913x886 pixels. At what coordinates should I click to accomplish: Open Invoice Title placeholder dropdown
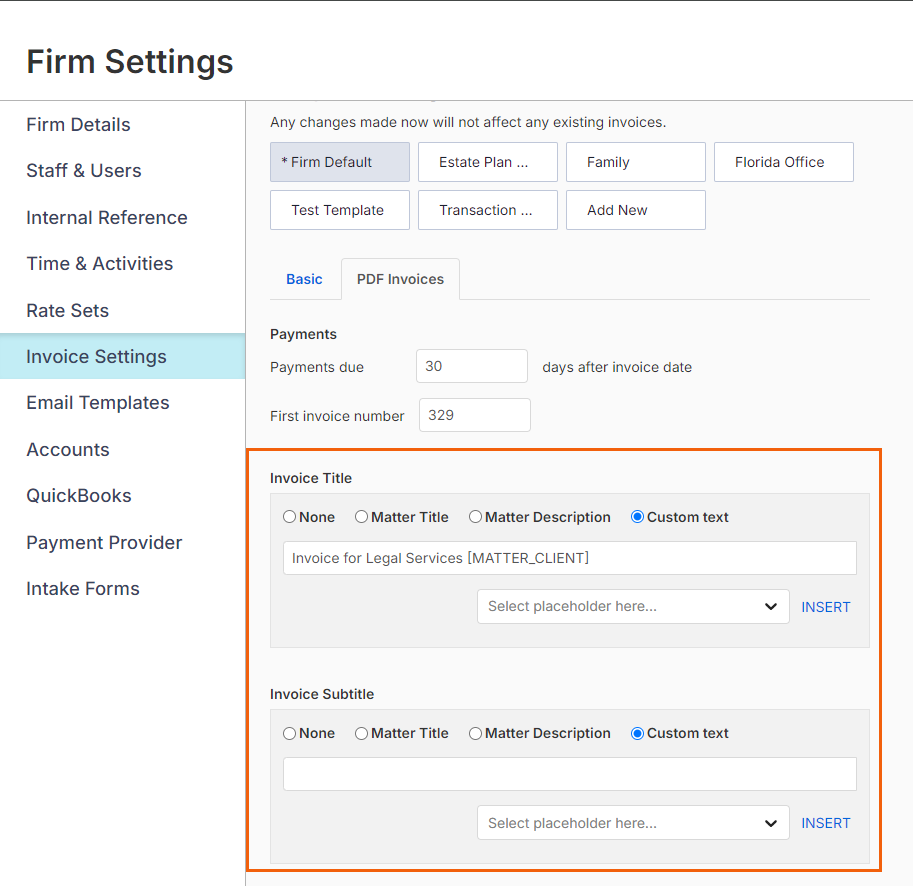pyautogui.click(x=633, y=607)
